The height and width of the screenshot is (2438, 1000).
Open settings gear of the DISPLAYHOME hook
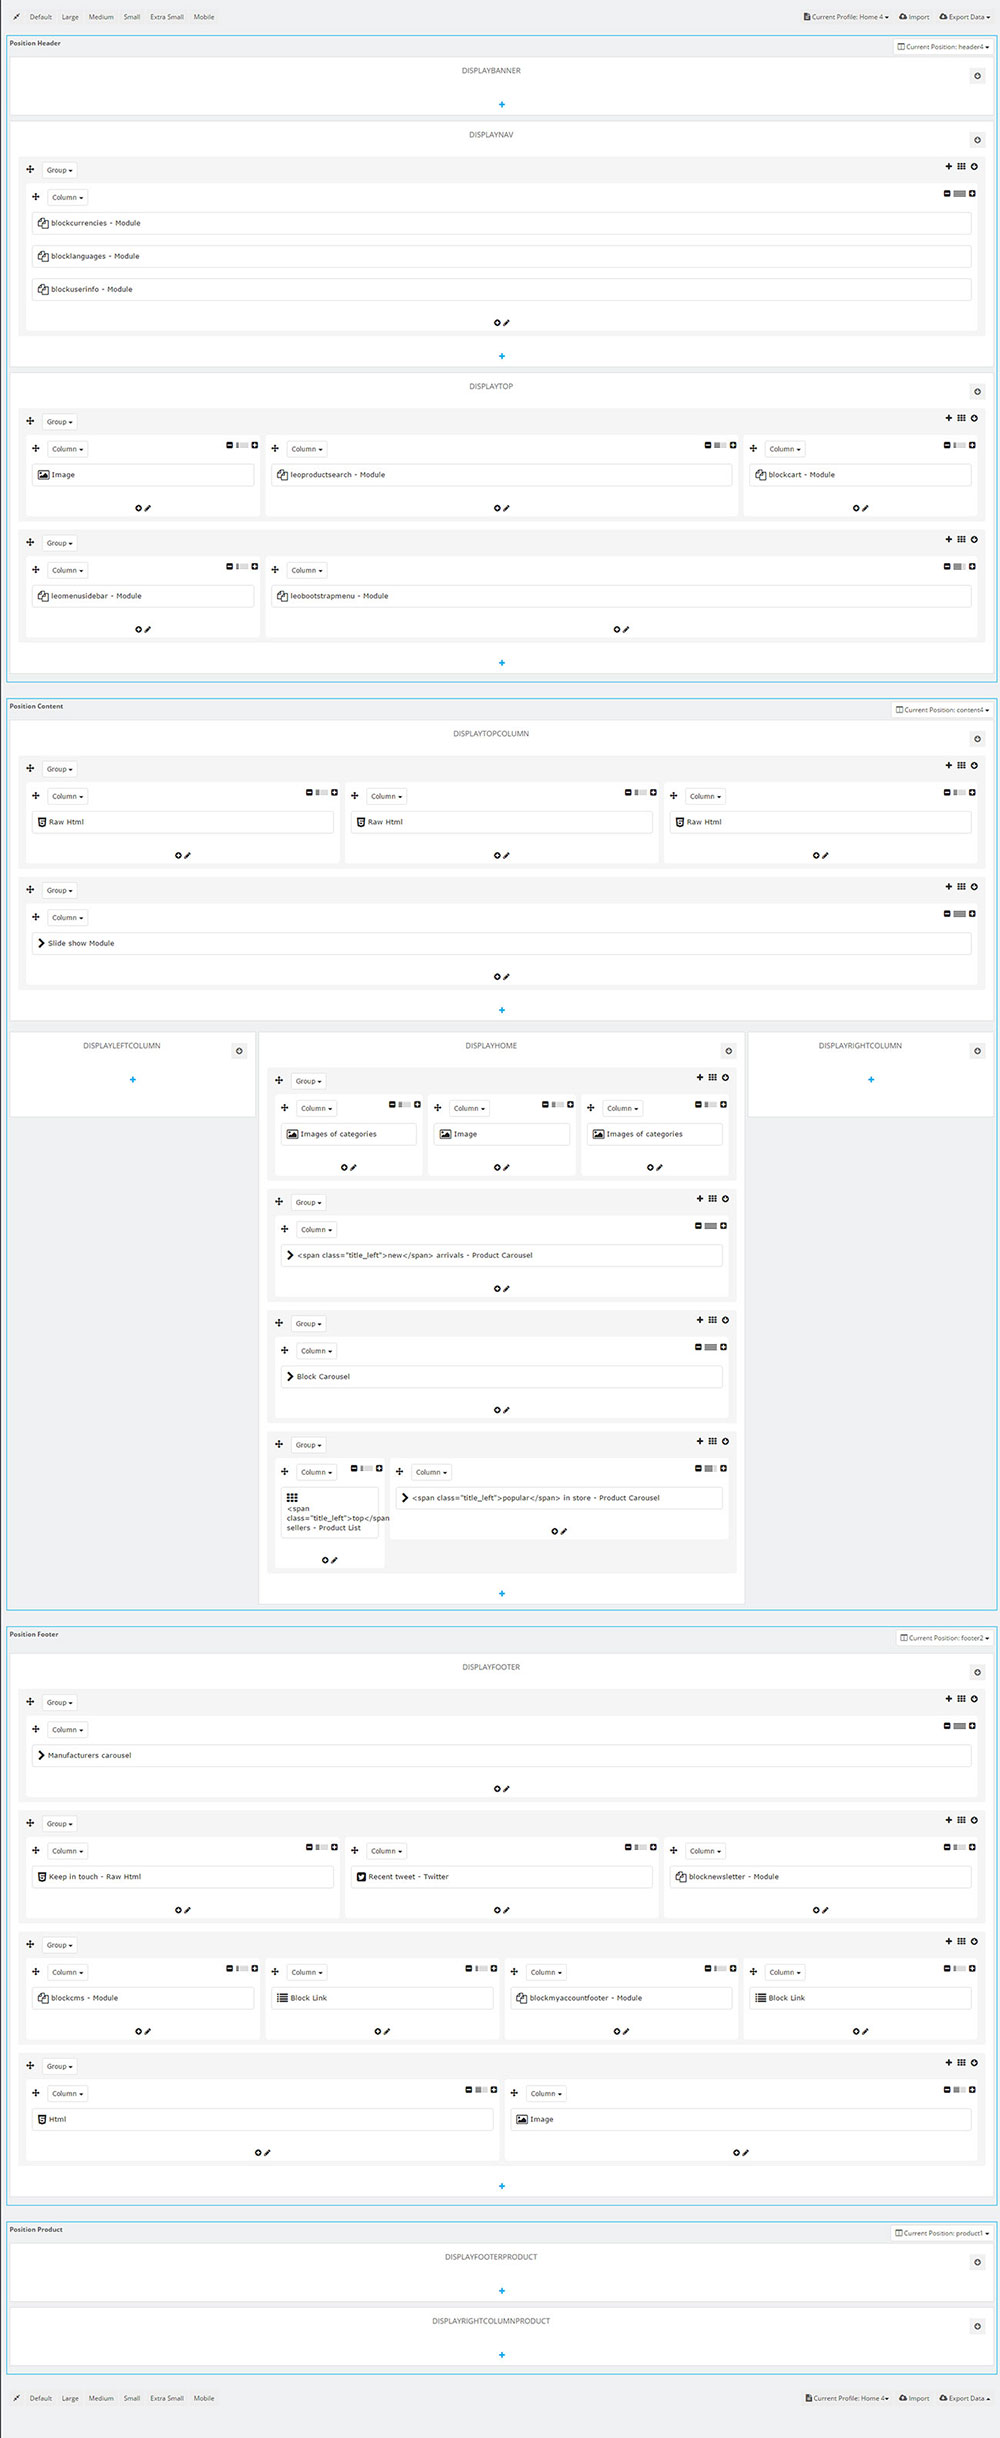tap(728, 1051)
